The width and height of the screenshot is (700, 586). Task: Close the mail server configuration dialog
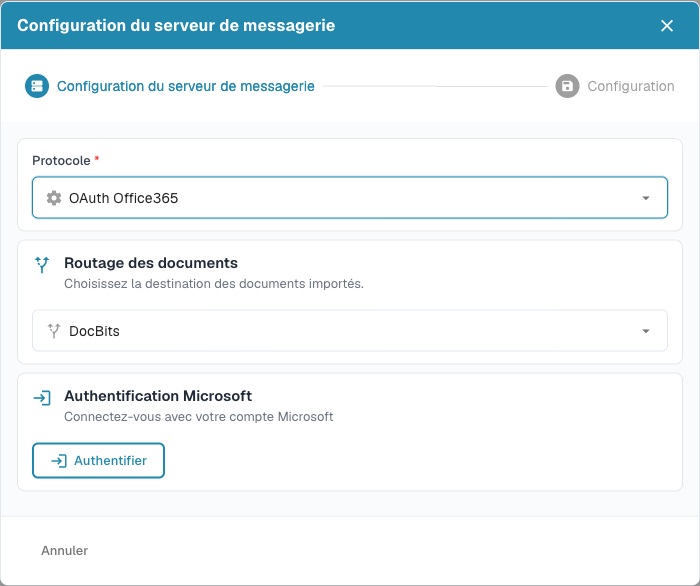tap(667, 26)
